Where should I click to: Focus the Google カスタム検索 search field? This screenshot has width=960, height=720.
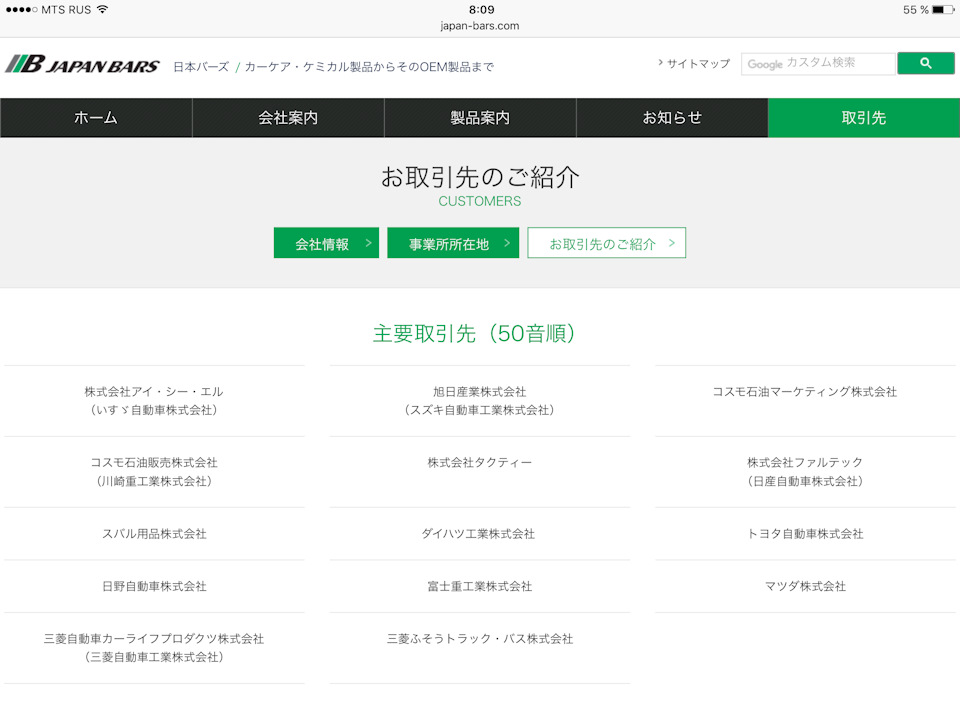point(819,63)
